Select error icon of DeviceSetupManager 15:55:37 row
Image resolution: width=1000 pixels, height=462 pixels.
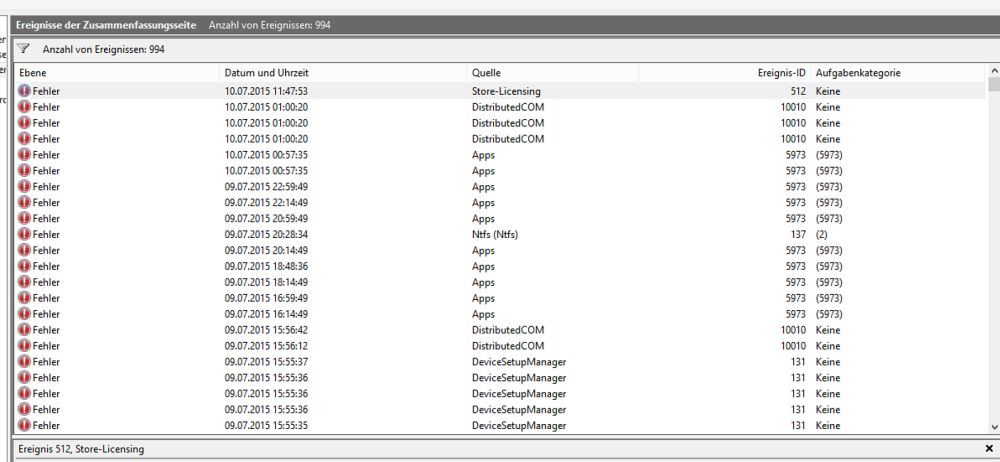tap(24, 362)
